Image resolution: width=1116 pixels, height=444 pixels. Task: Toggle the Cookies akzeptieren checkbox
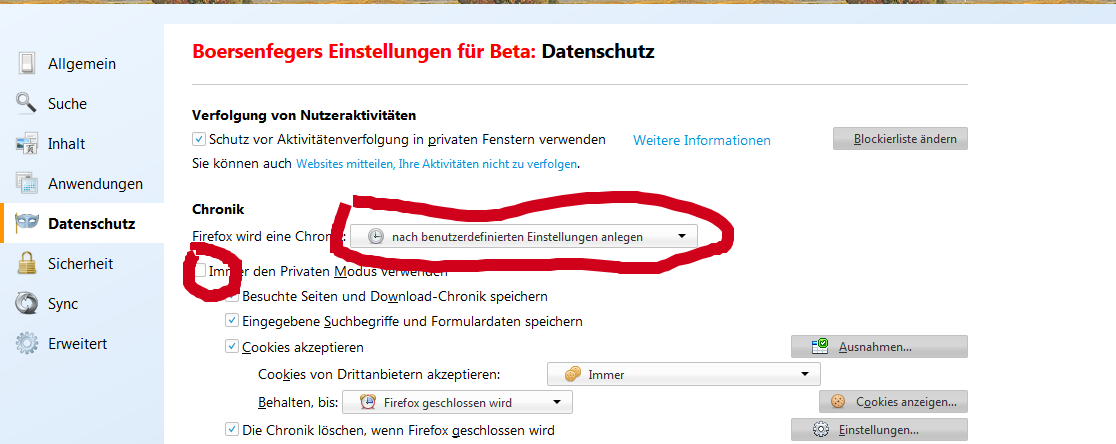click(x=232, y=347)
